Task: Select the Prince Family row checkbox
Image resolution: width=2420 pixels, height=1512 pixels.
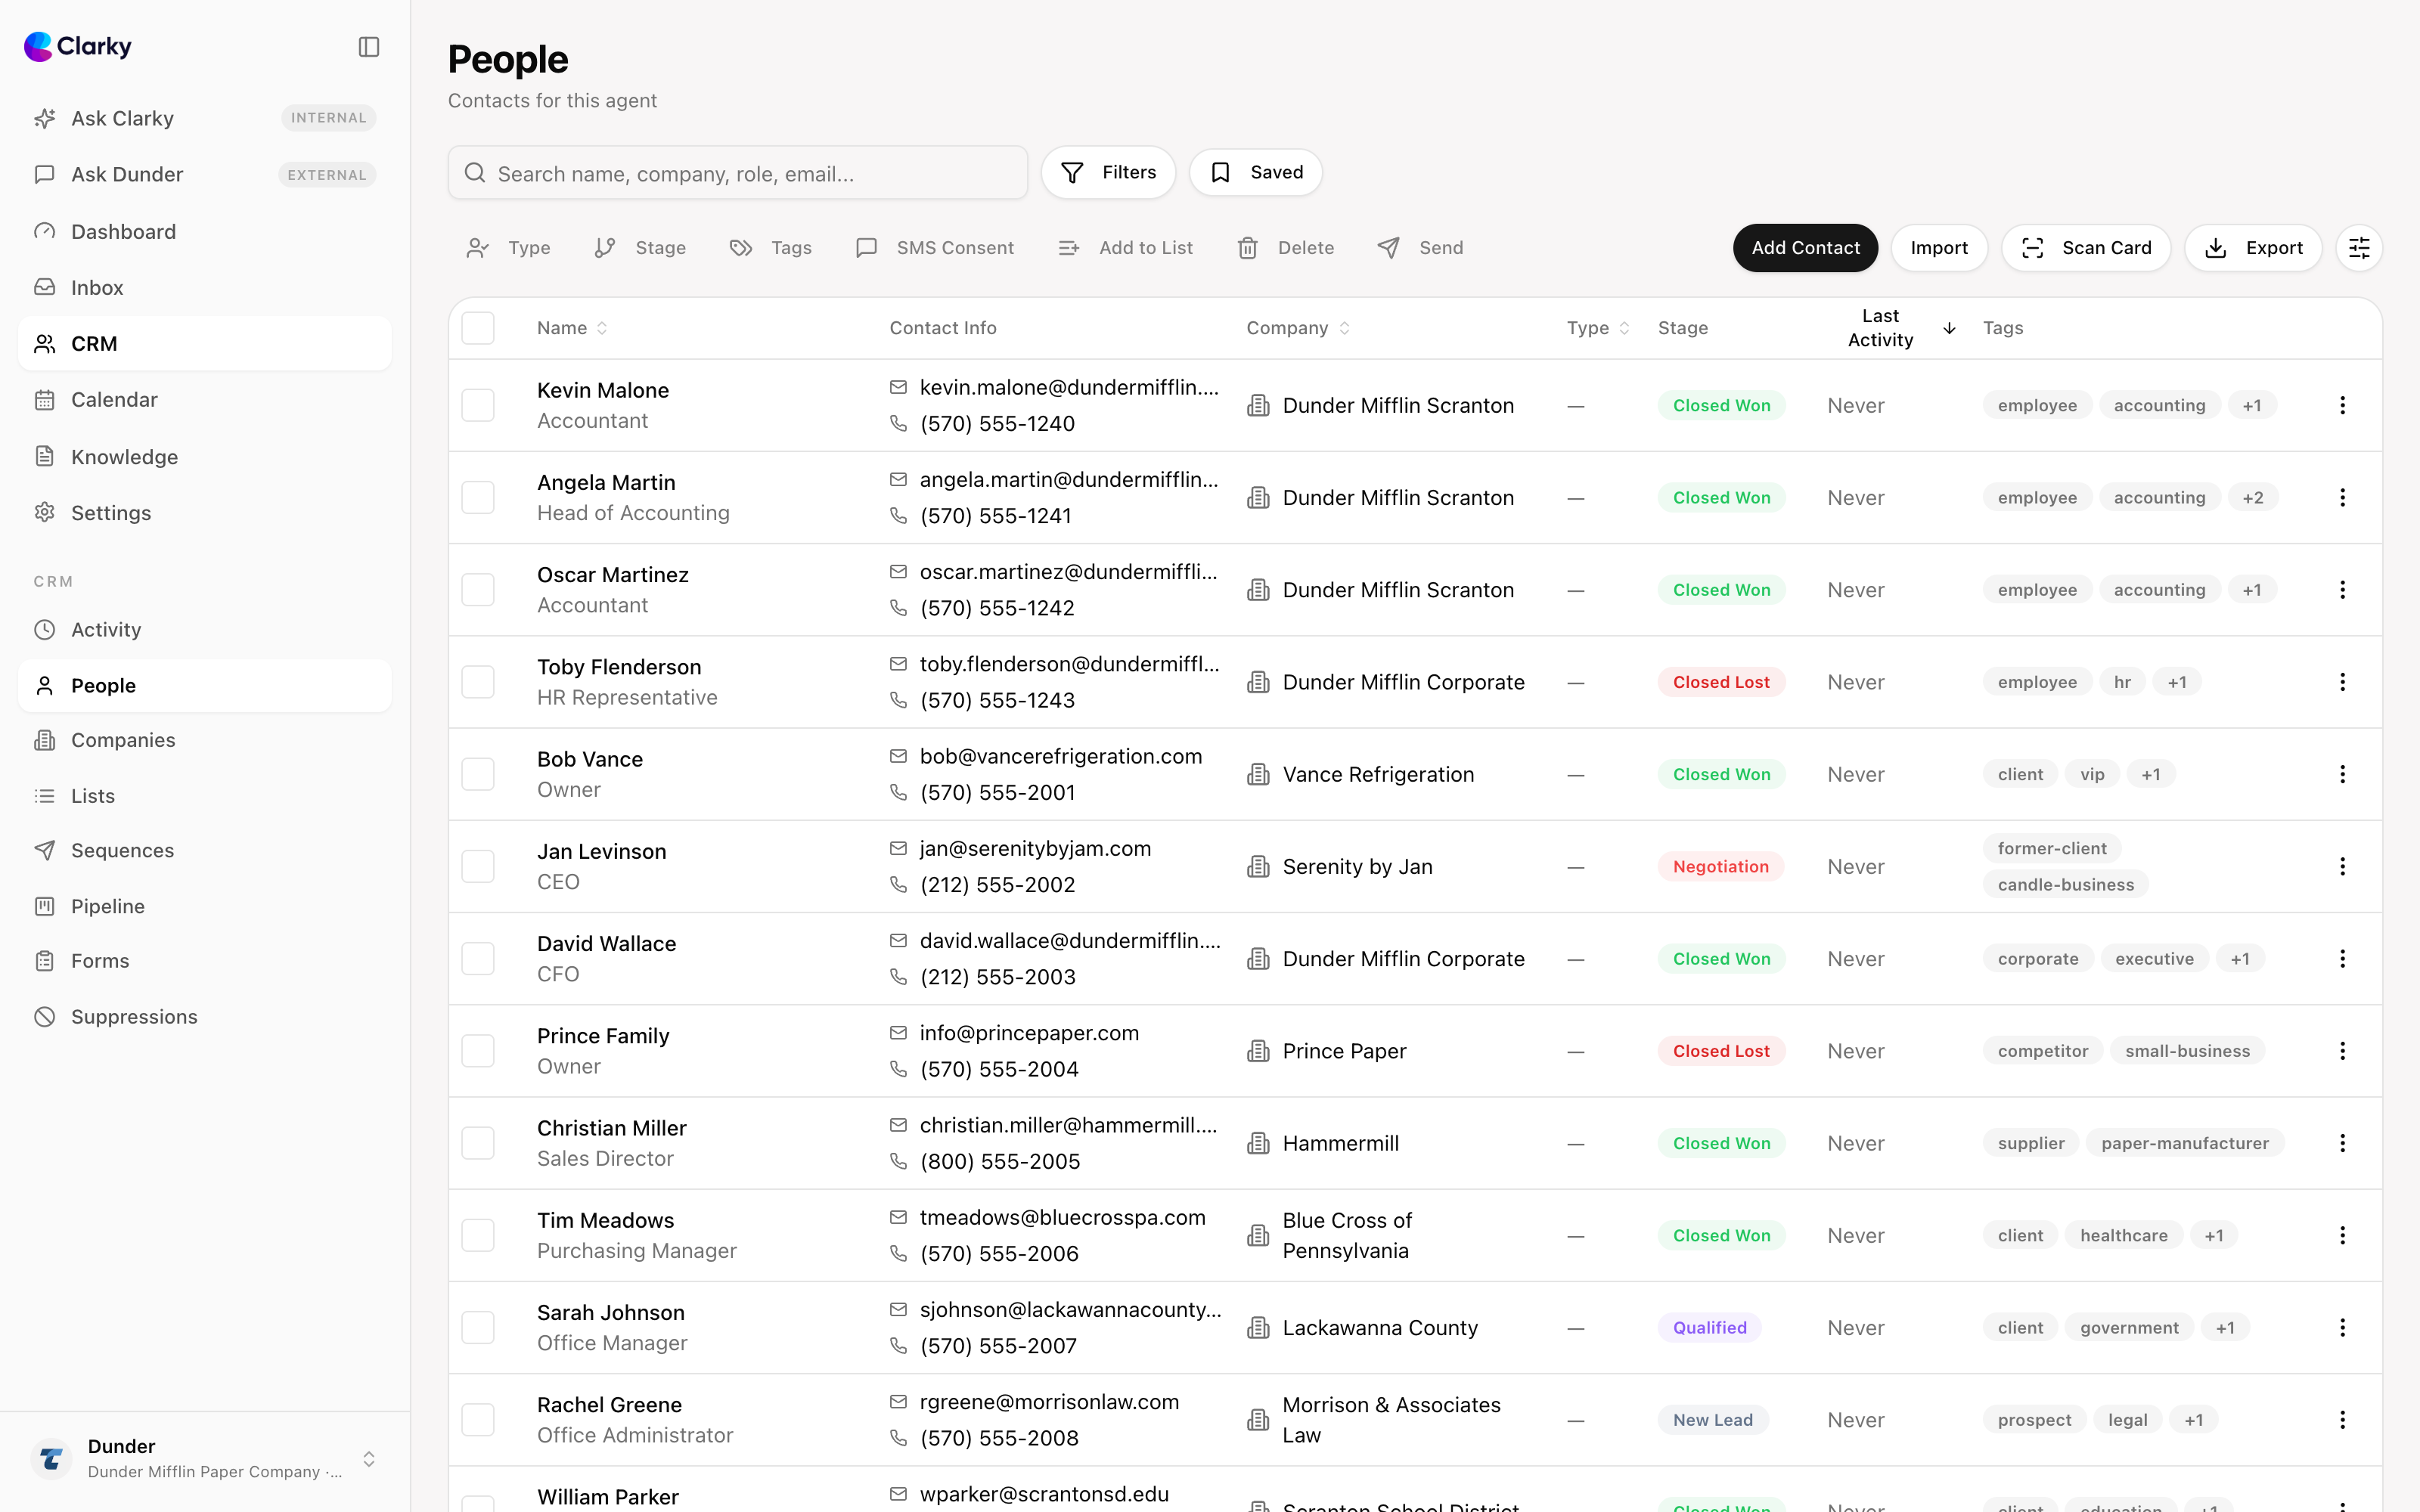Action: [x=478, y=1051]
